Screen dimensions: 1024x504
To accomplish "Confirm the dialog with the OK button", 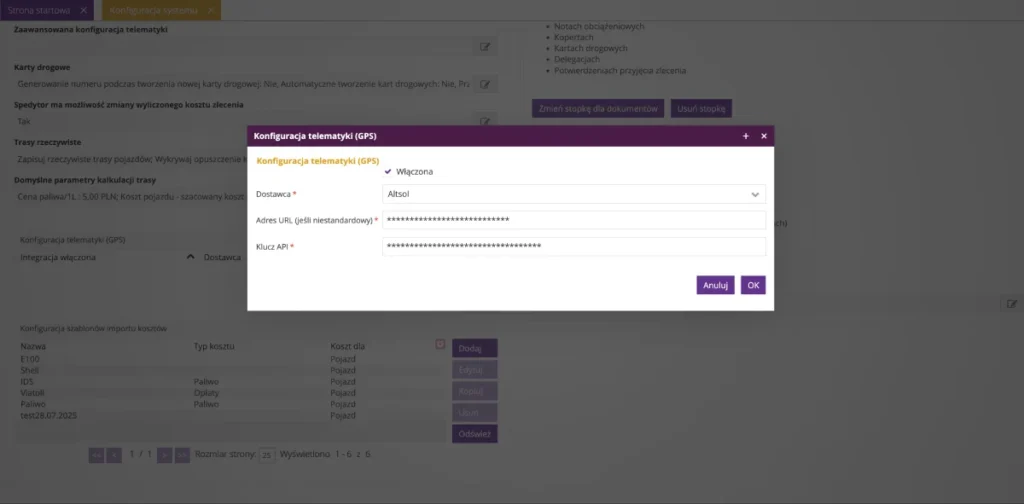I will click(x=753, y=285).
